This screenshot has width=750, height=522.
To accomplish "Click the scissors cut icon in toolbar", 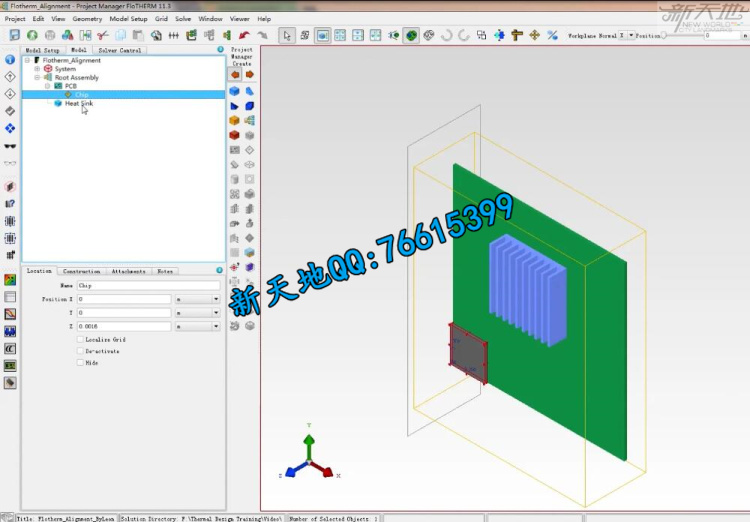I will [x=102, y=35].
